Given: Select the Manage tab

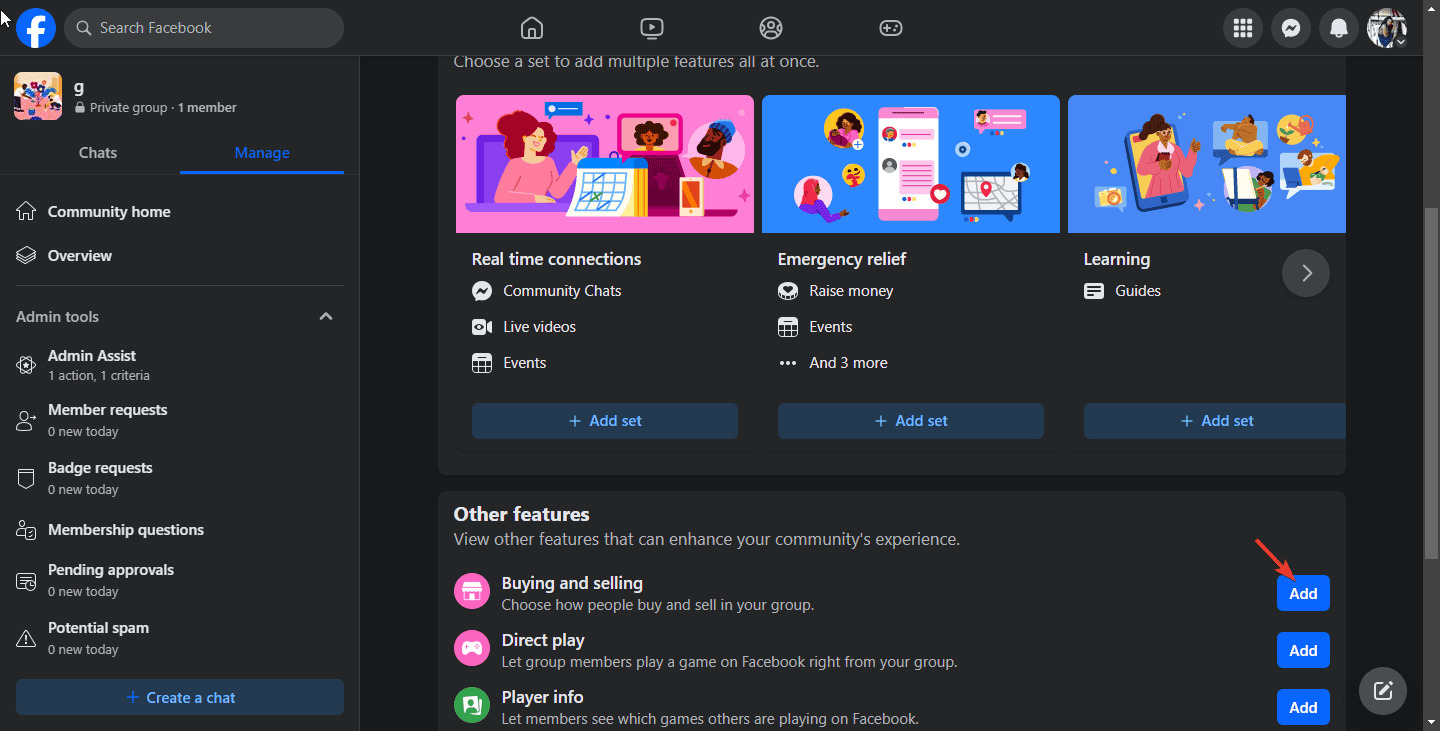Looking at the screenshot, I should point(262,153).
